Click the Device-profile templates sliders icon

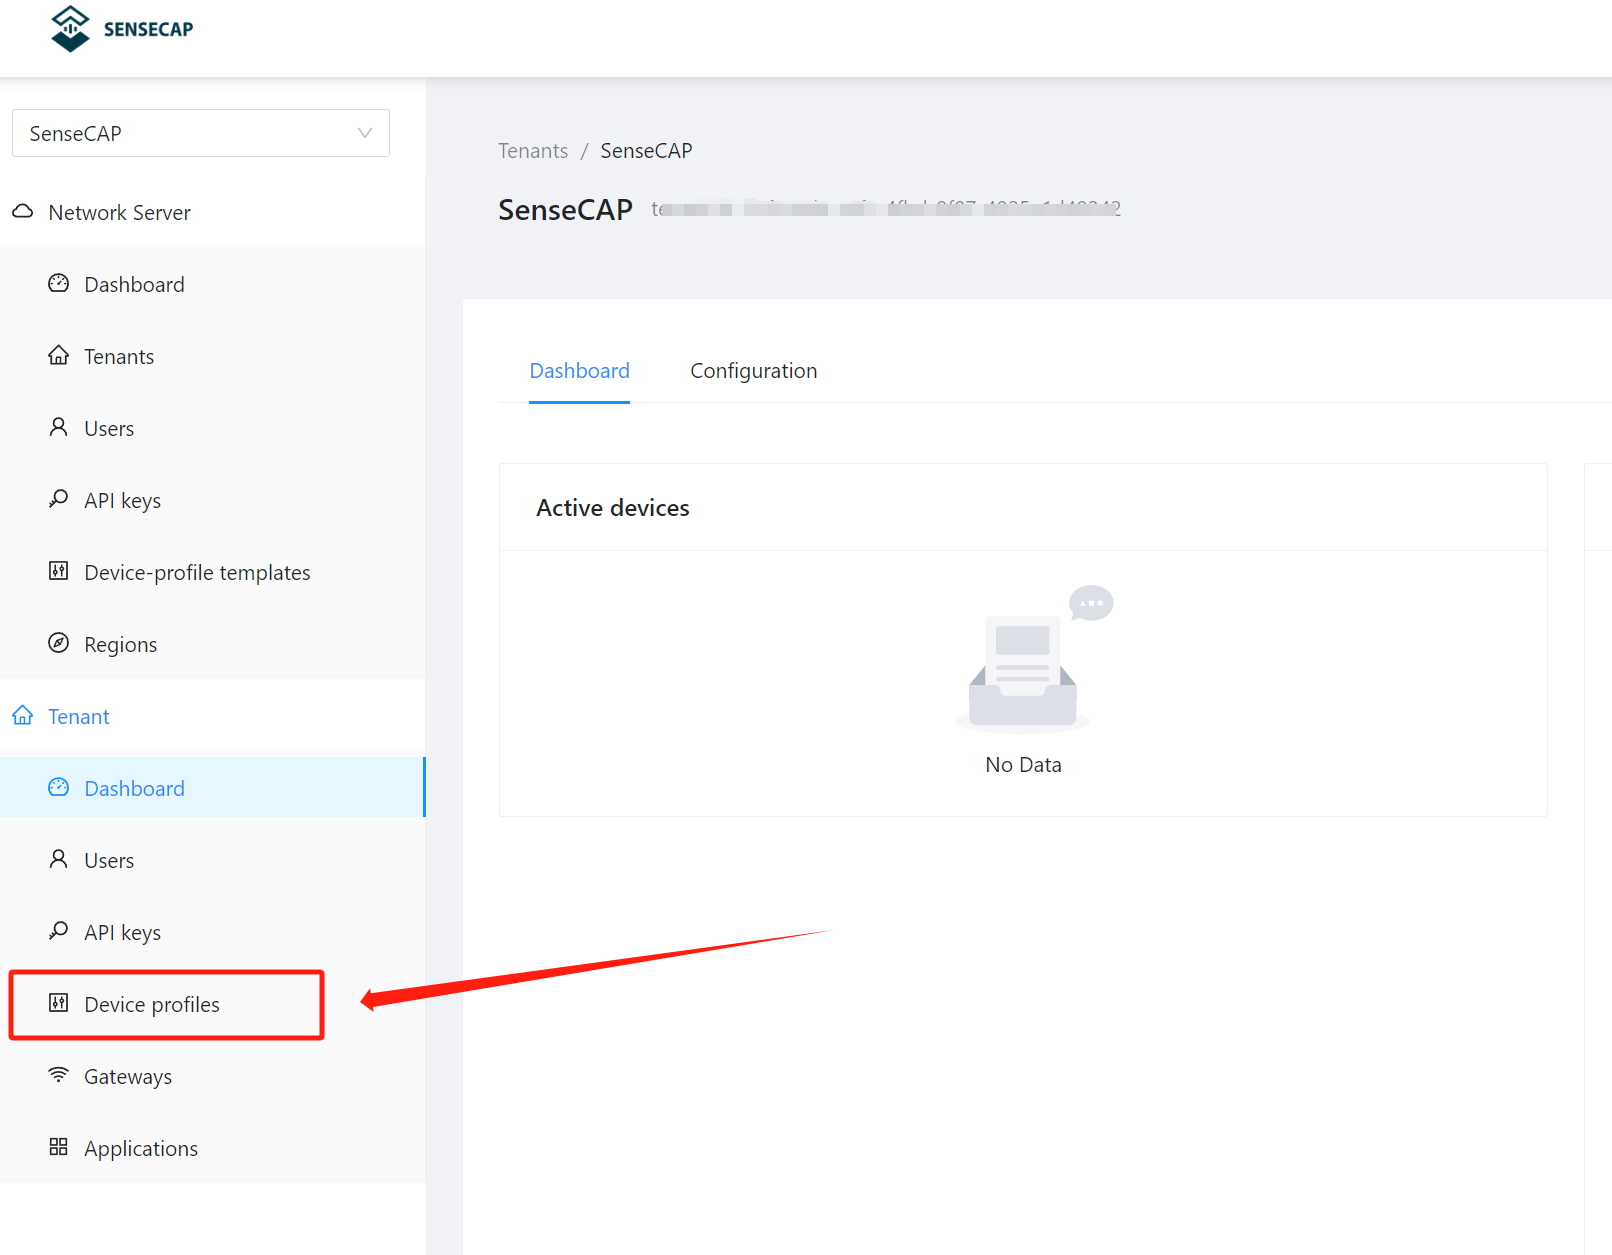click(59, 571)
